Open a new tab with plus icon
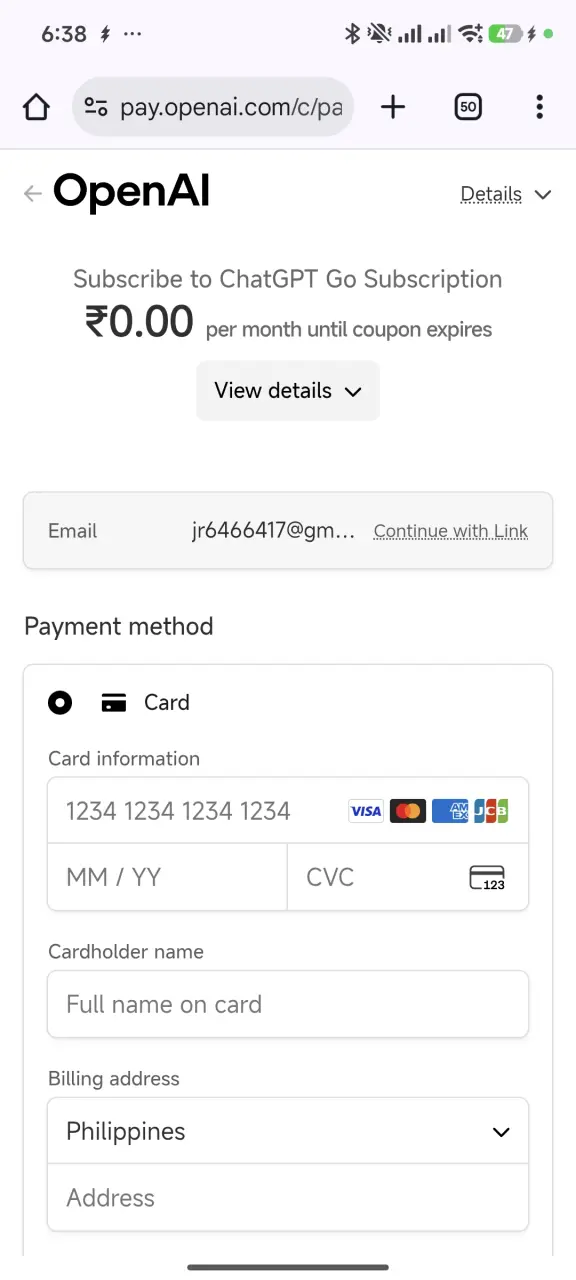The image size is (576, 1280). click(x=393, y=107)
